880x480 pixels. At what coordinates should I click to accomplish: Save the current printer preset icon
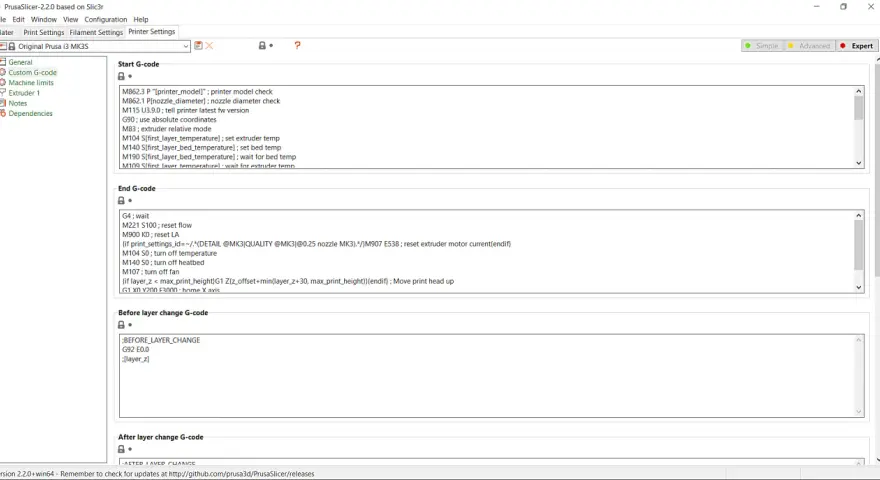pos(198,45)
